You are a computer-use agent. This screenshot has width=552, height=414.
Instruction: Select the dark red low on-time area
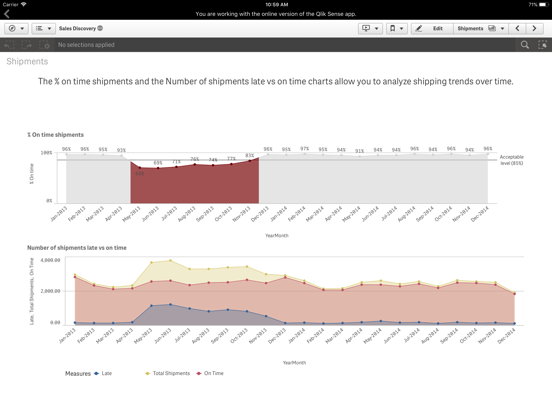click(195, 185)
